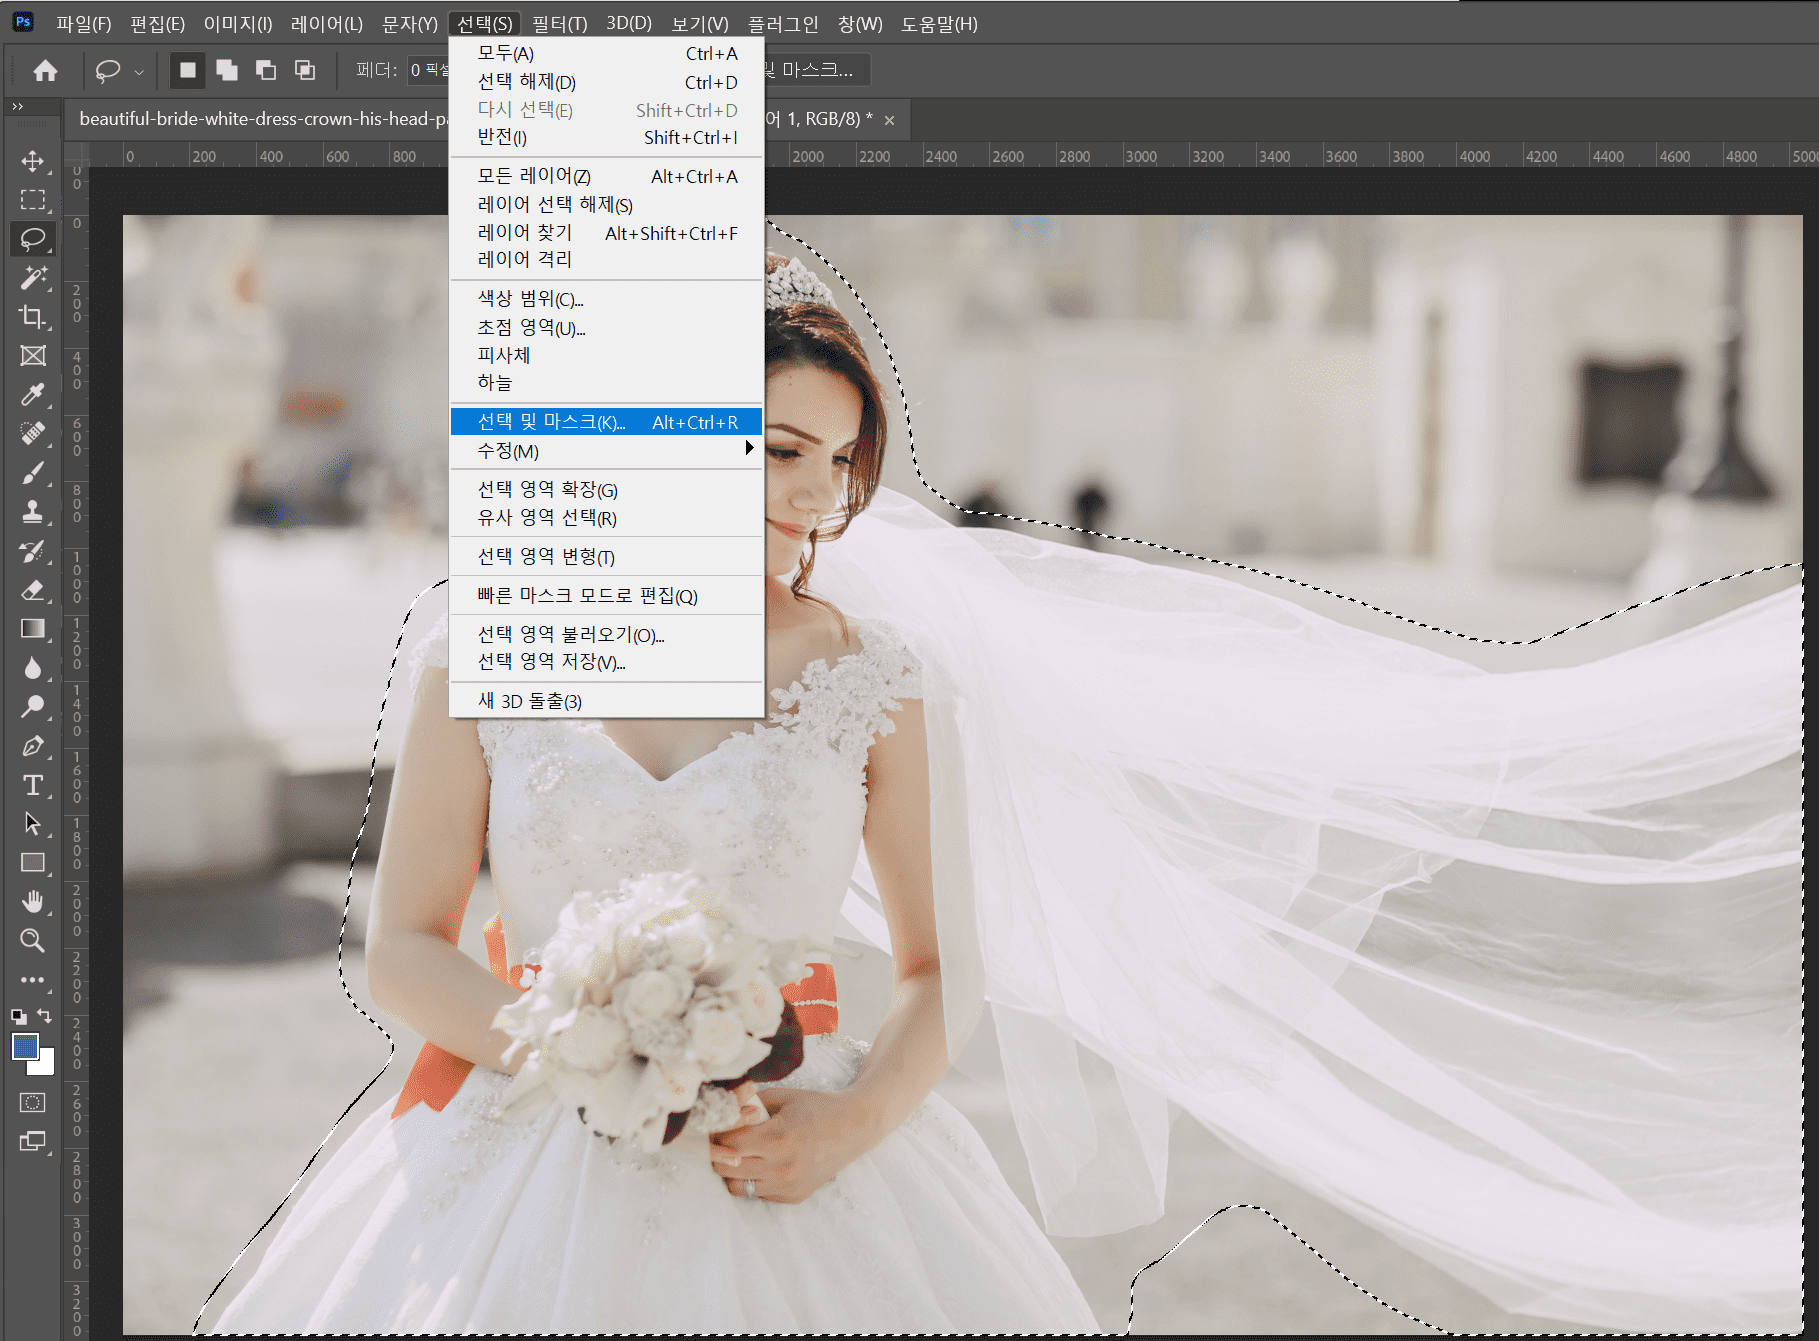Image resolution: width=1819 pixels, height=1341 pixels.
Task: Choose 반전(I) to invert selection
Action: pyautogui.click(x=606, y=137)
